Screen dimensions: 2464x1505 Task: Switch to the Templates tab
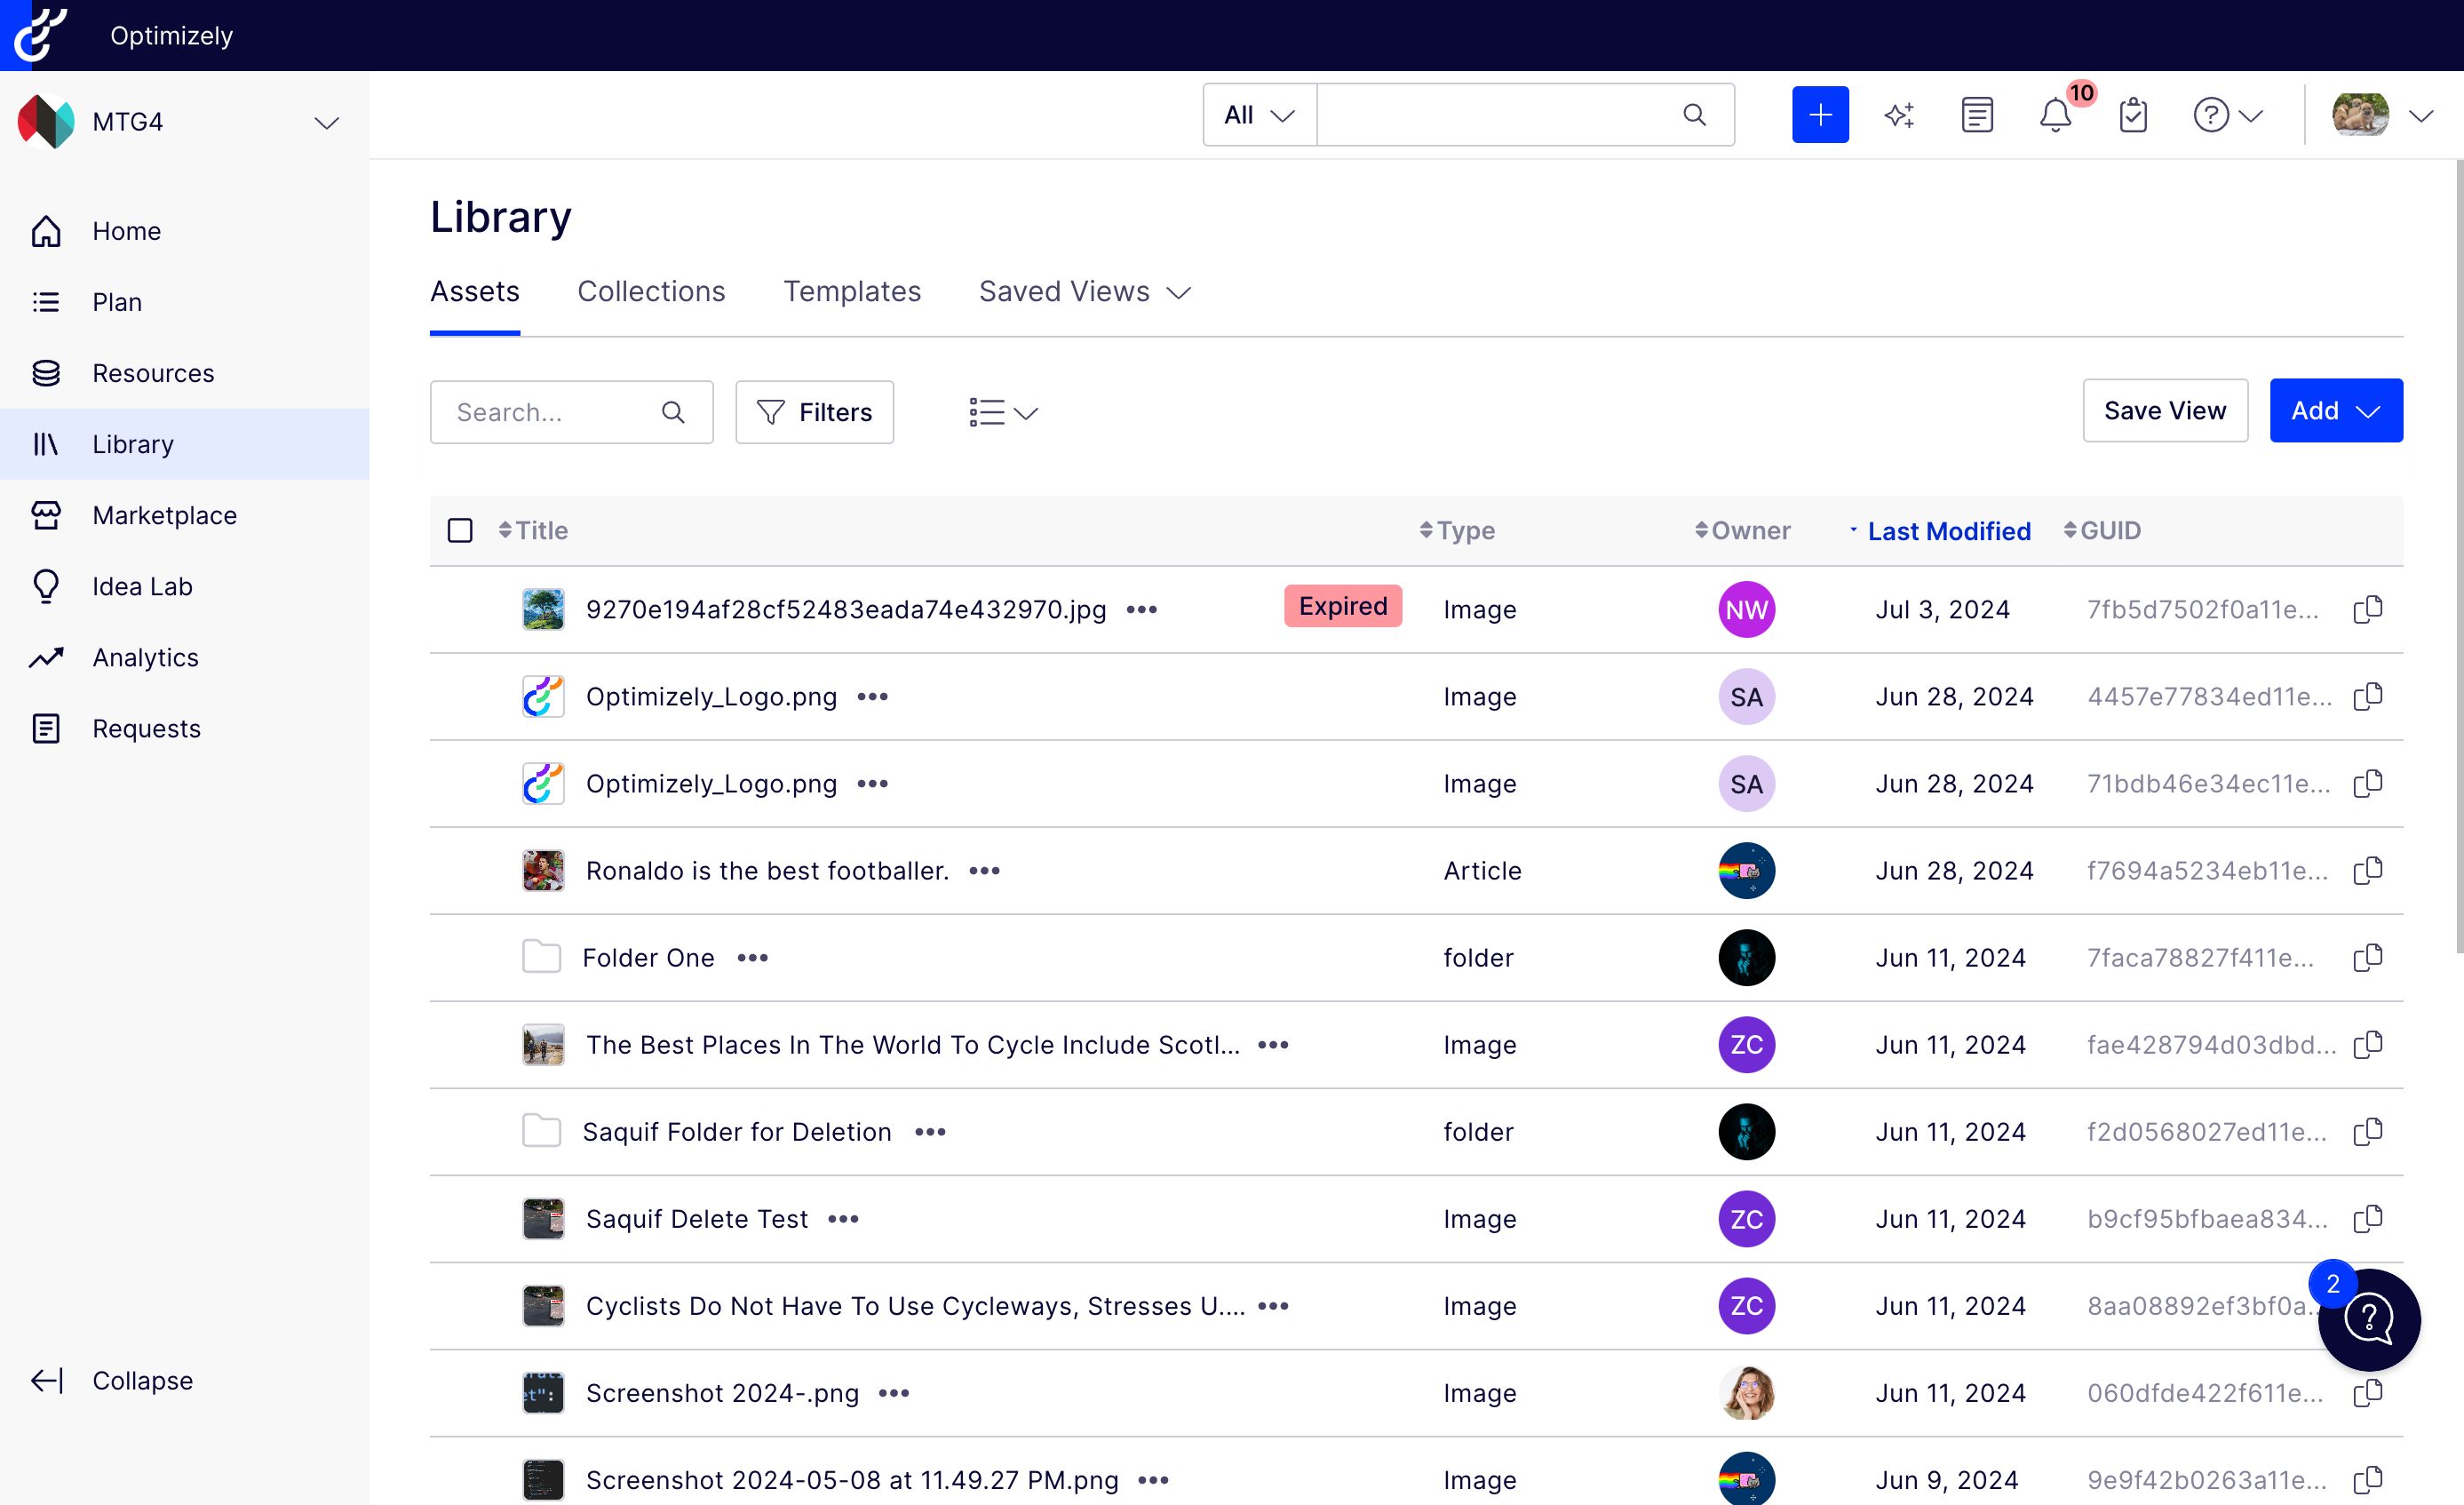tap(854, 292)
